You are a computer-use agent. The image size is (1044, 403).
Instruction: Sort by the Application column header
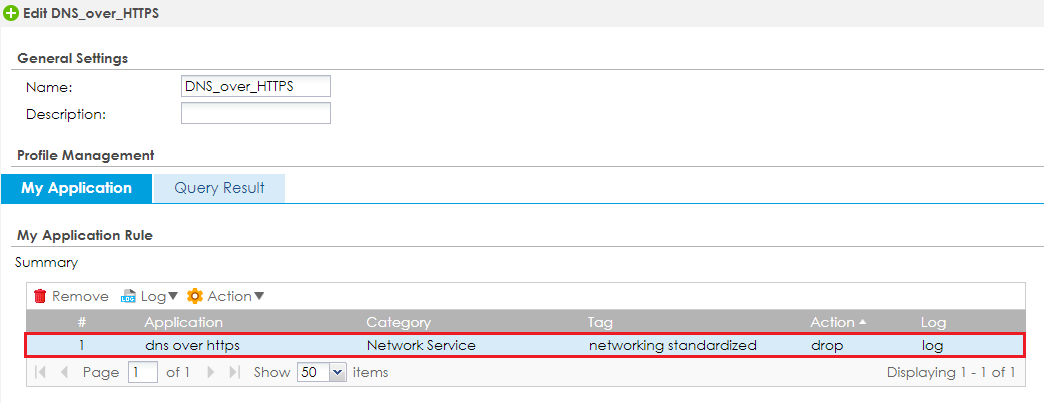183,322
